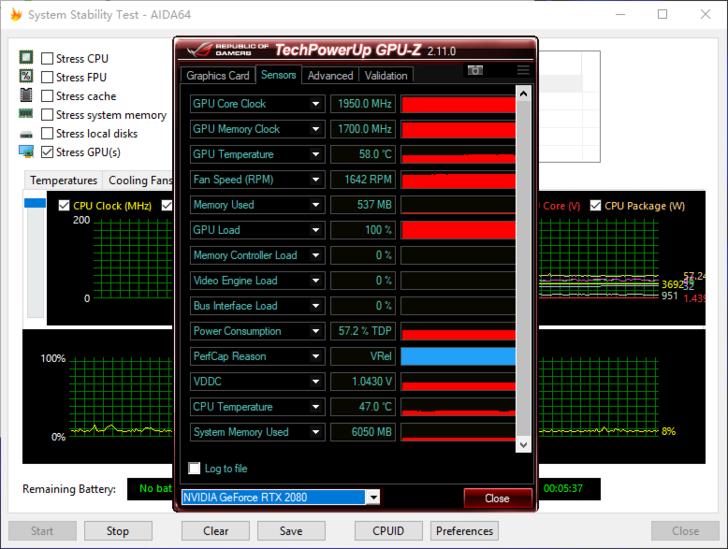The width and height of the screenshot is (728, 549).
Task: Open the Bus Interface Load sensor dropdown
Action: pos(316,306)
